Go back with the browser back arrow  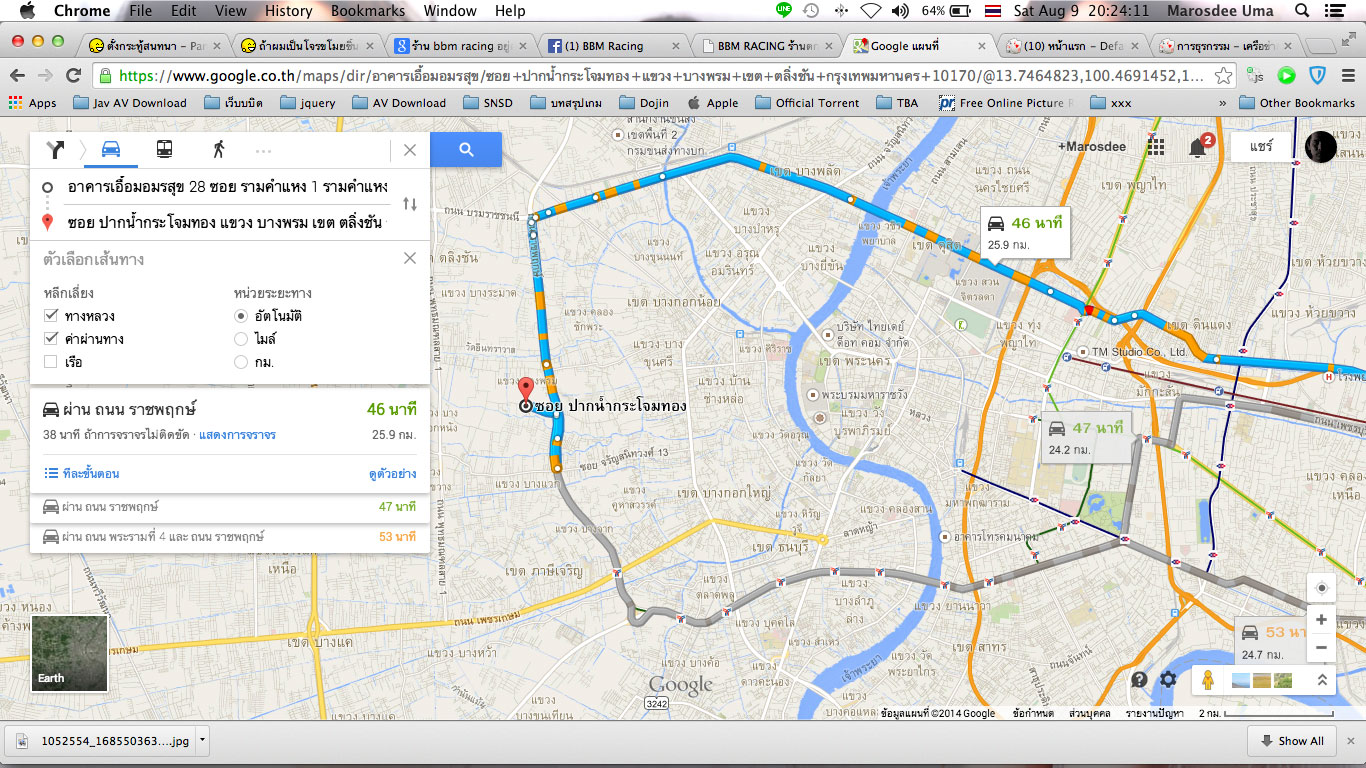pyautogui.click(x=18, y=75)
